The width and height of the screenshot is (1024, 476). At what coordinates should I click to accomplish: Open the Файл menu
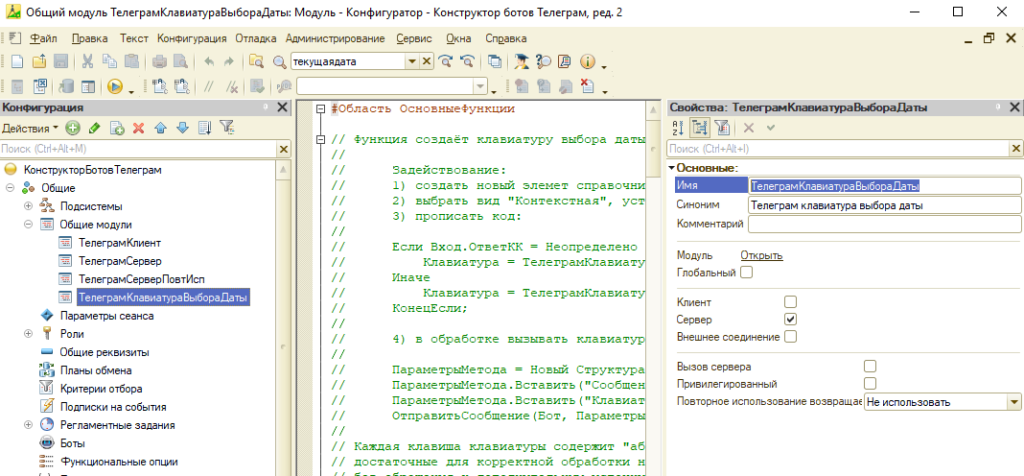pyautogui.click(x=44, y=39)
